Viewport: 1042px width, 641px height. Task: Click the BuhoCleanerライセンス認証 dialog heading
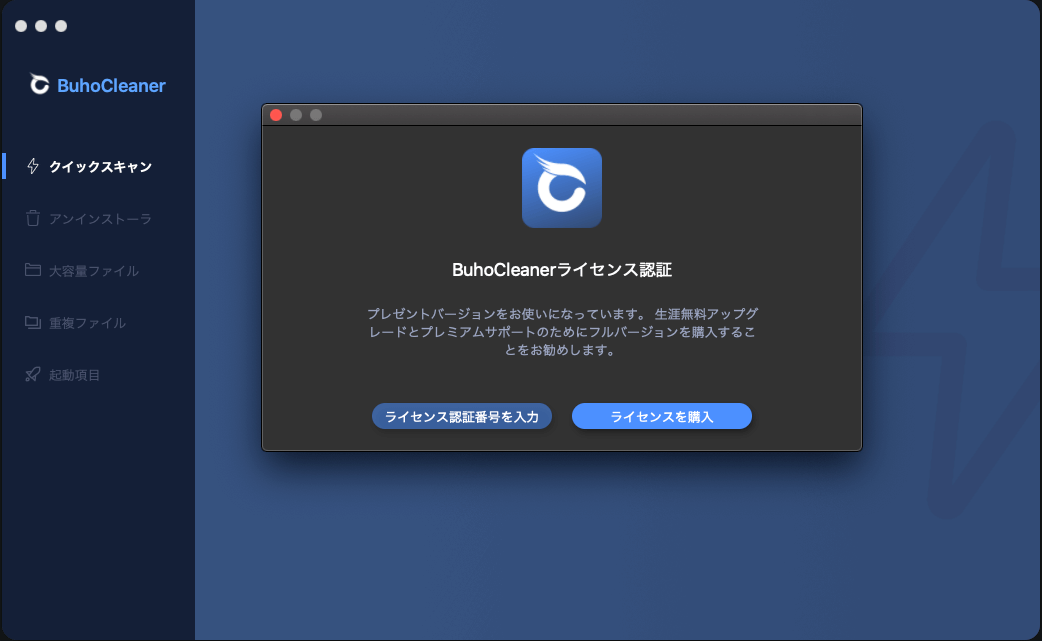pyautogui.click(x=562, y=270)
